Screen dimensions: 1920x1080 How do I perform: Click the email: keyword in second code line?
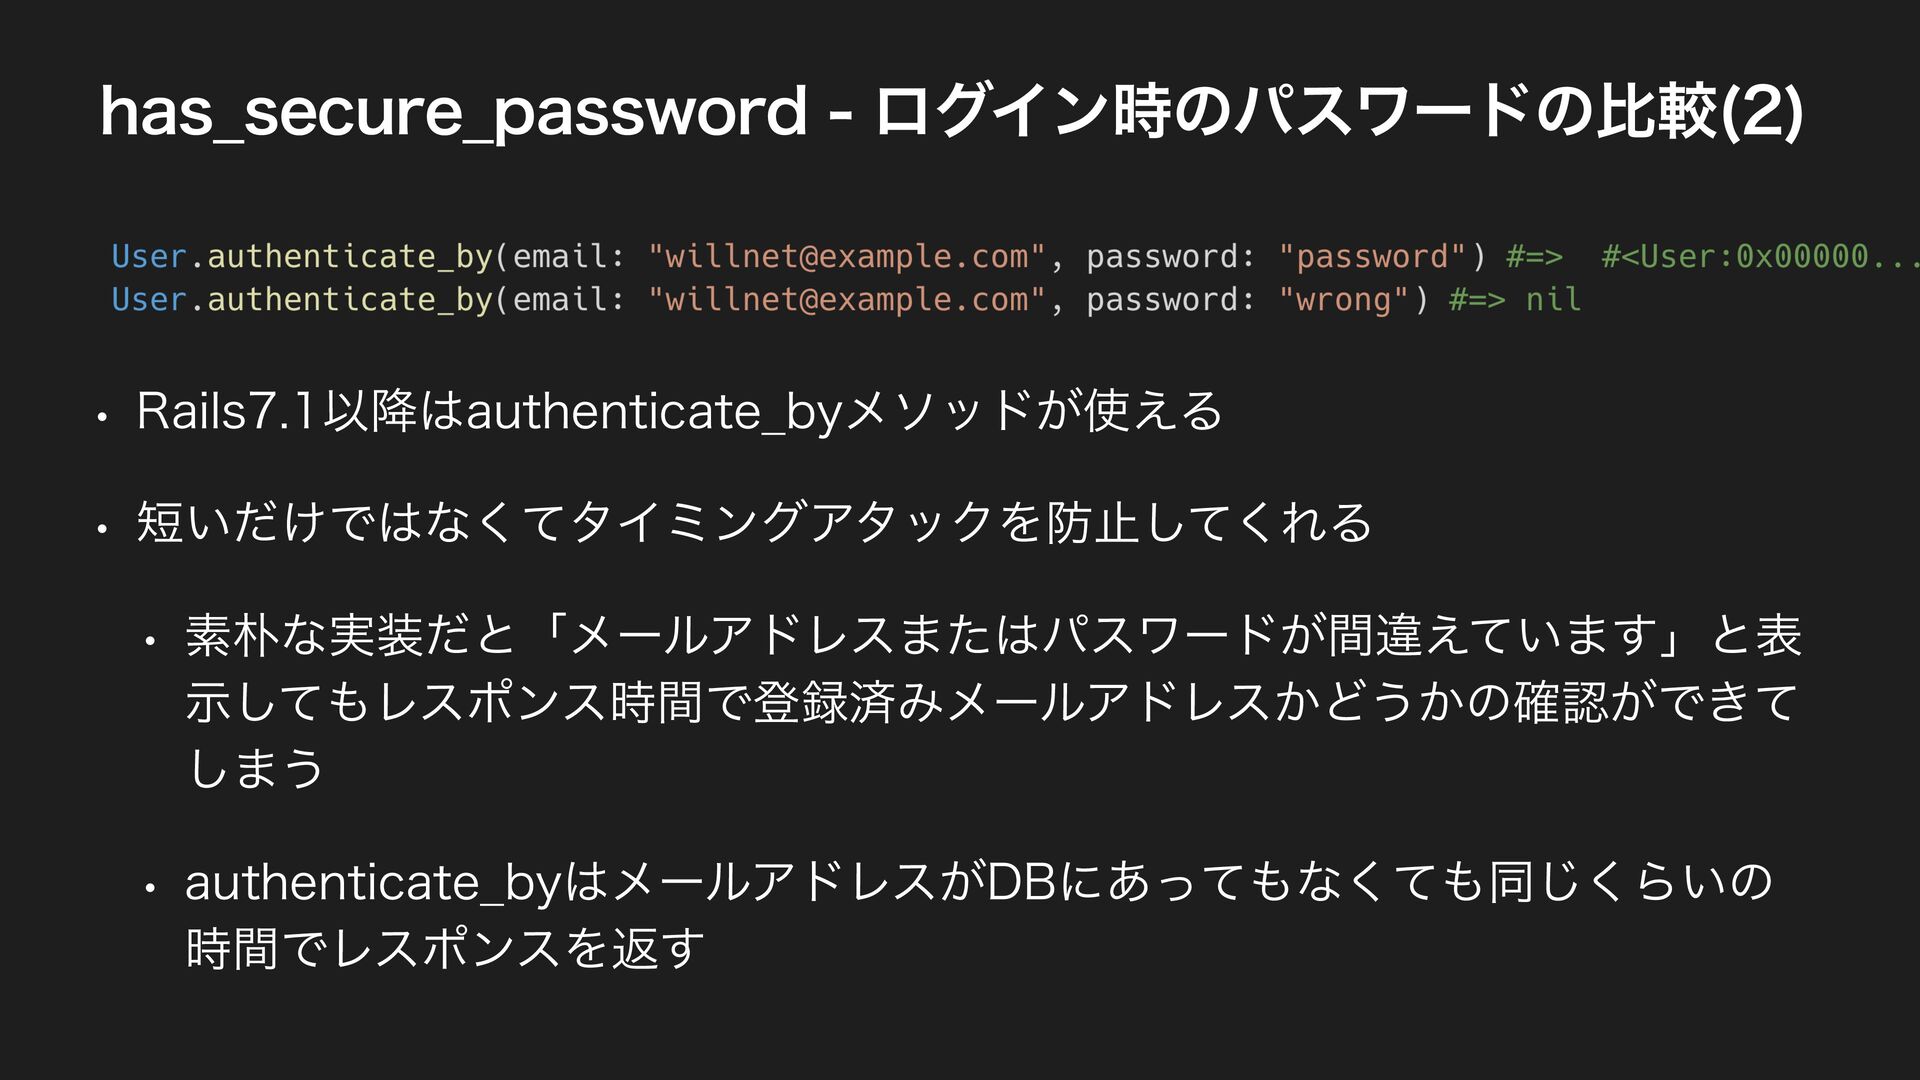pos(568,299)
